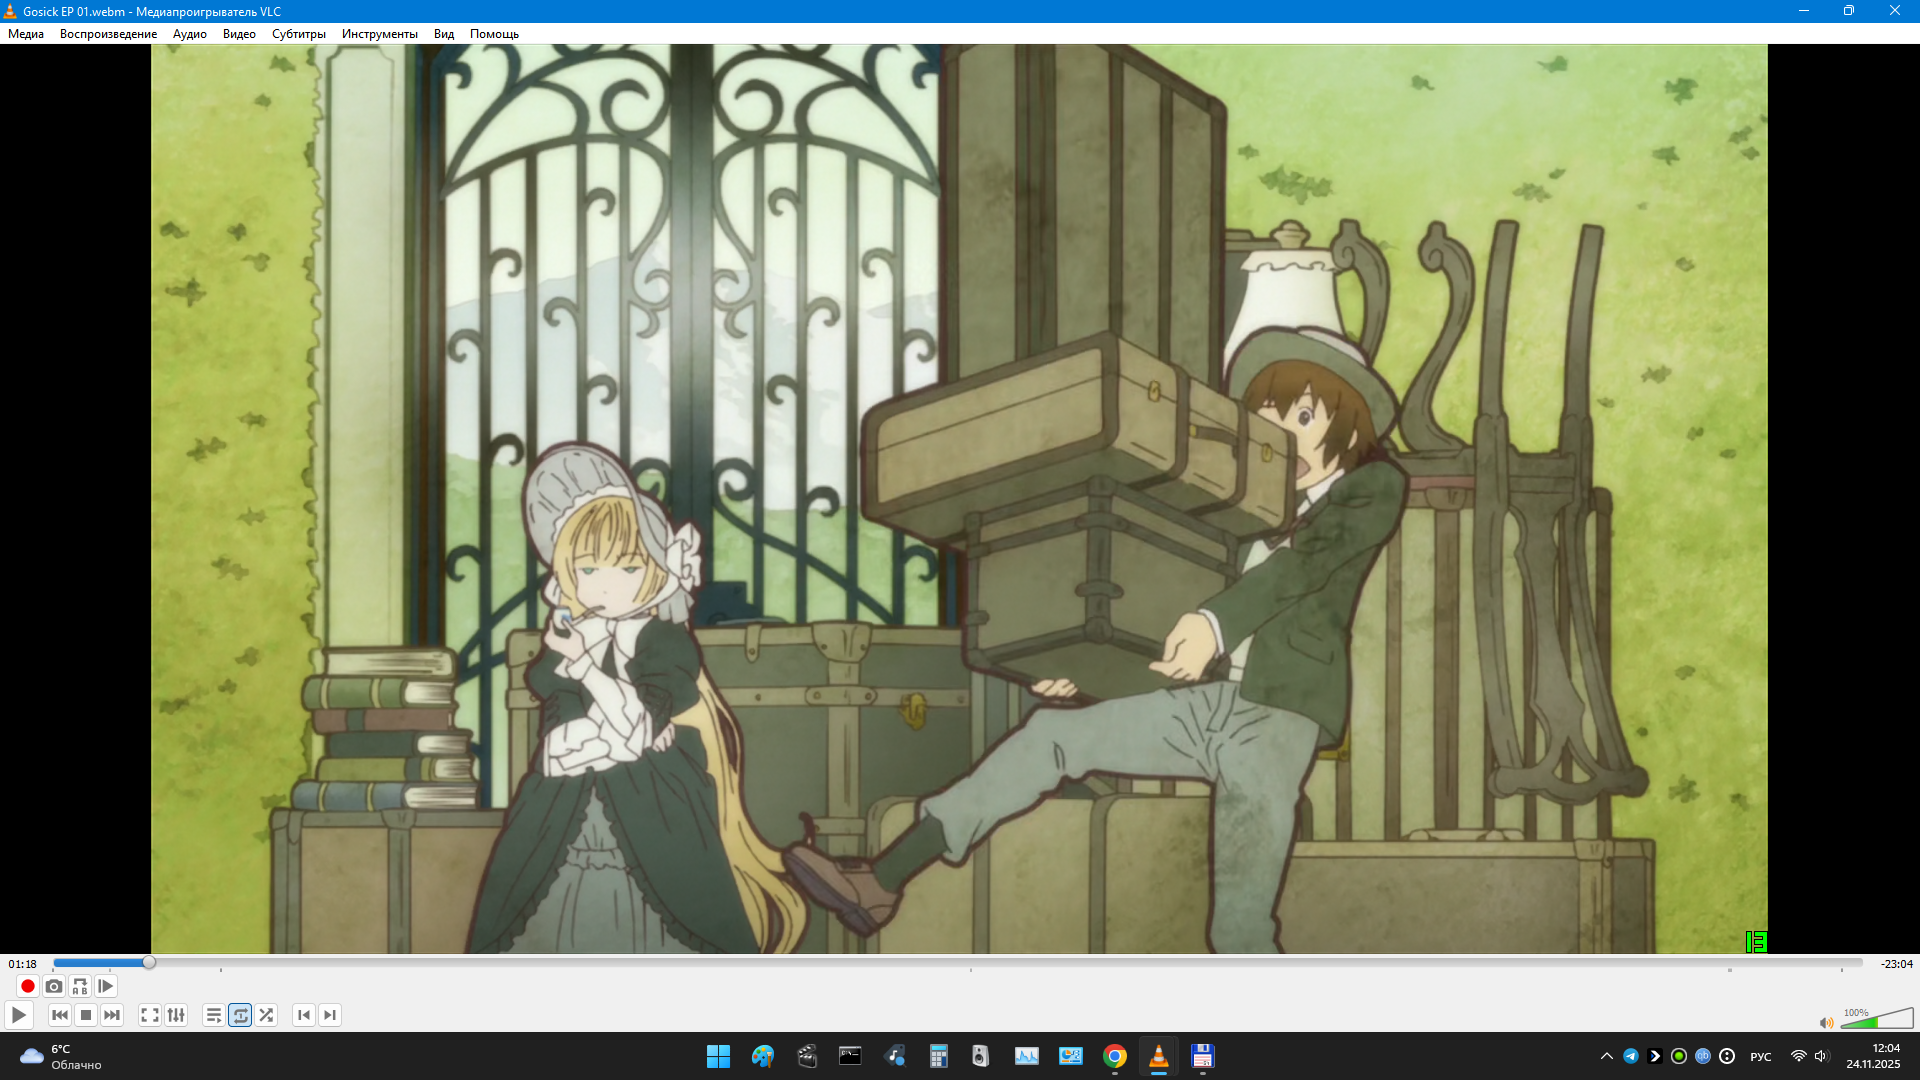Stop playback with the stop button
Image resolution: width=1920 pixels, height=1080 pixels.
tap(86, 1016)
